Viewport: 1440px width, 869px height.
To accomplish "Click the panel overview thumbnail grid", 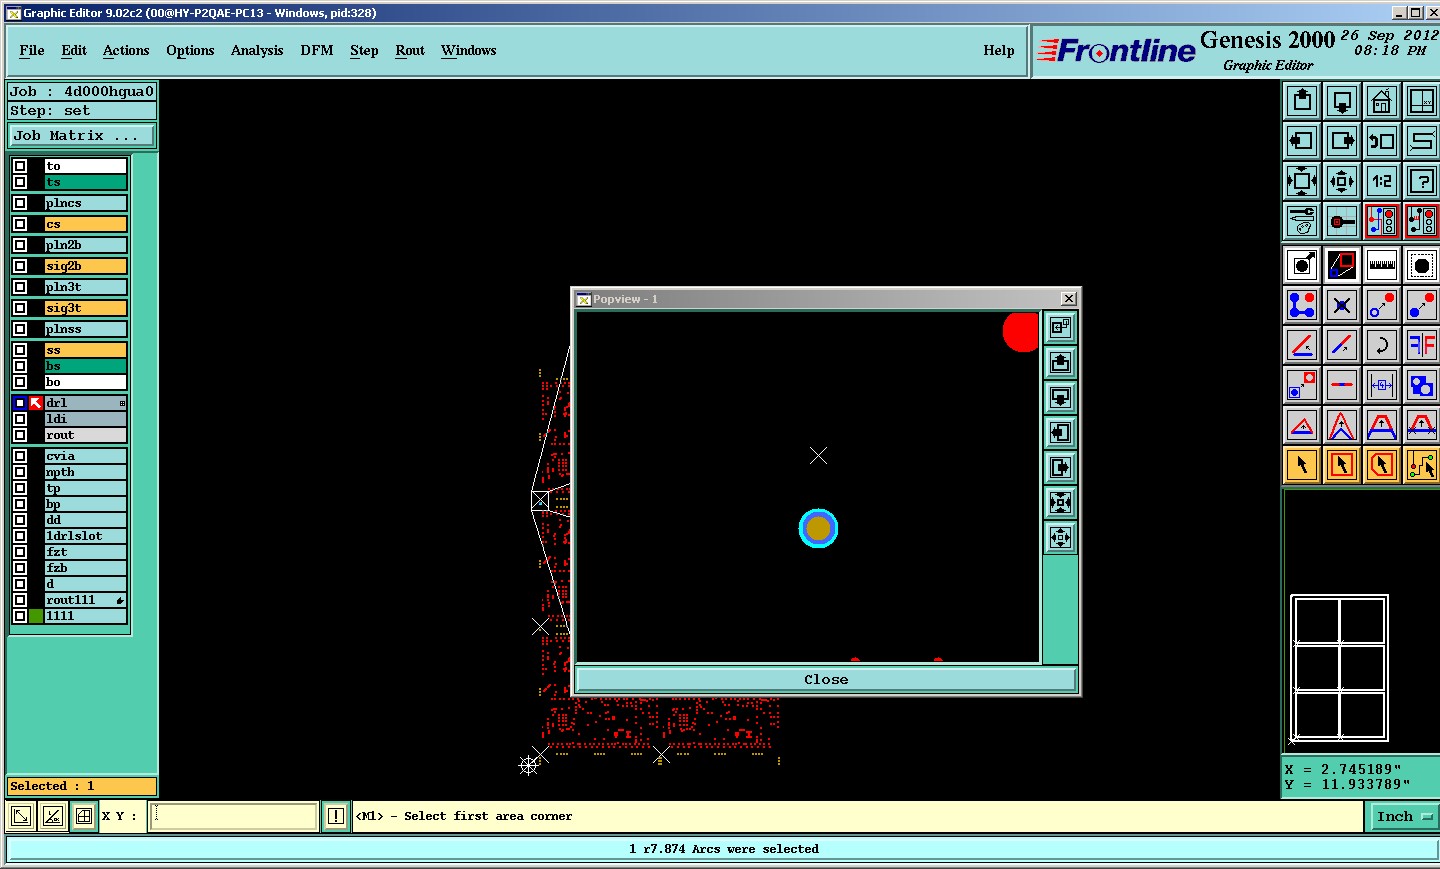I will tap(1339, 668).
